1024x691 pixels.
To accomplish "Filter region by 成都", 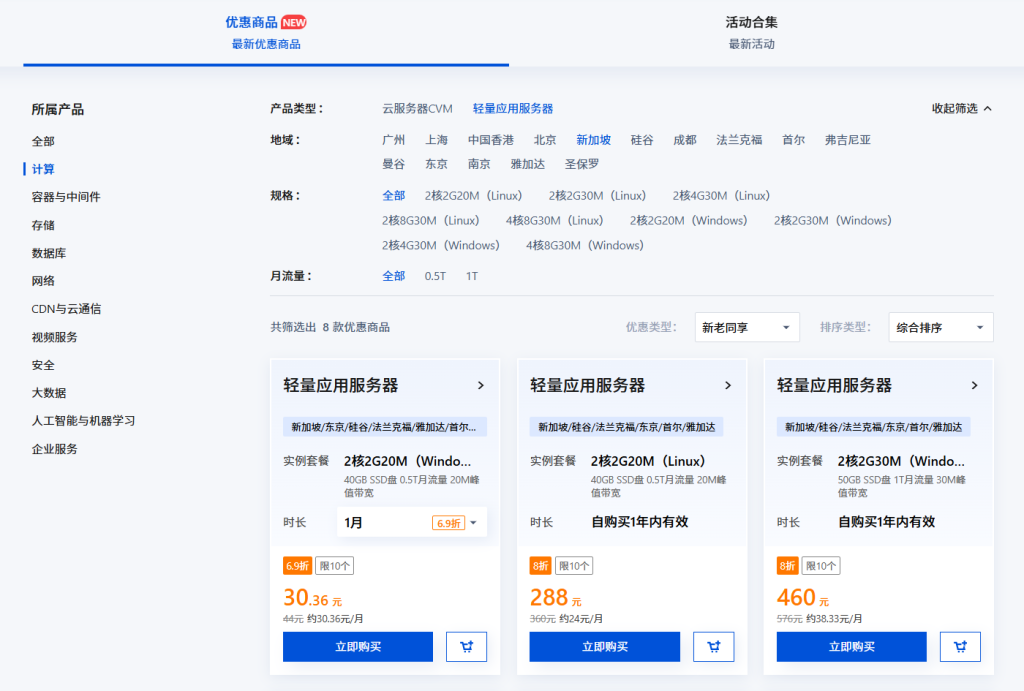I will click(685, 140).
